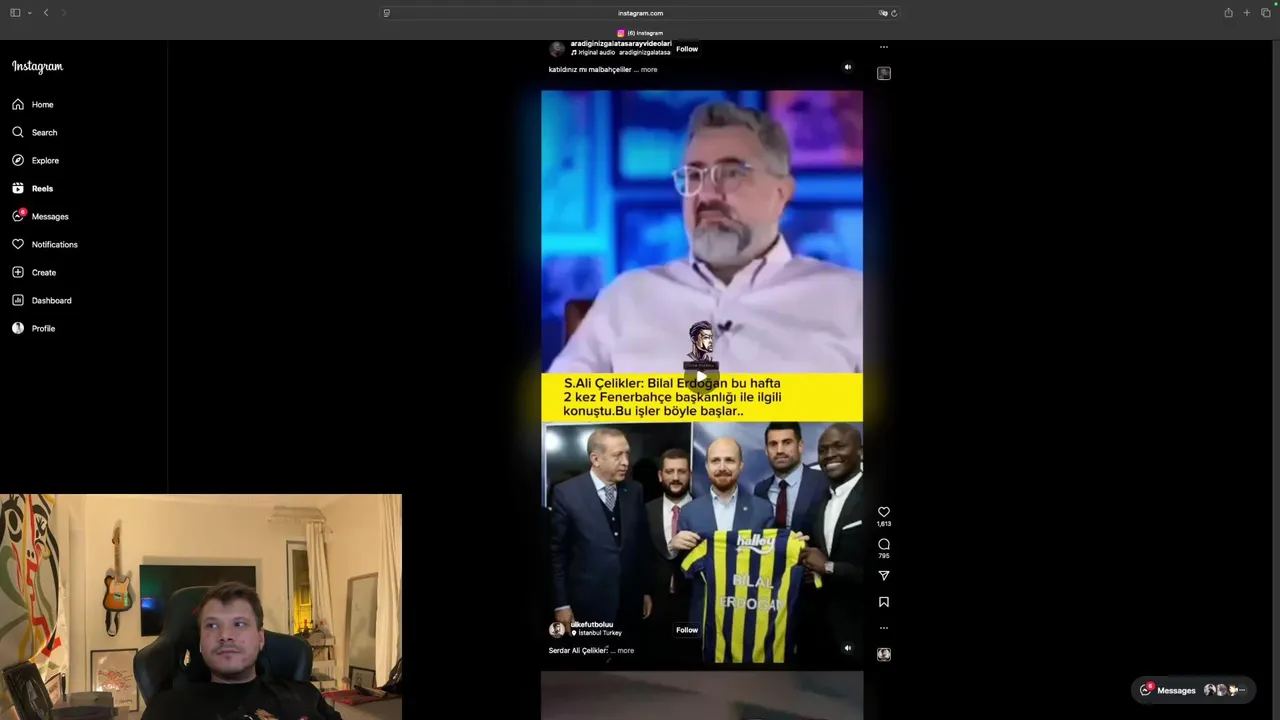Viewport: 1280px width, 720px height.
Task: Open audio thumbnail of ulkefutboluu reel
Action: 884,654
